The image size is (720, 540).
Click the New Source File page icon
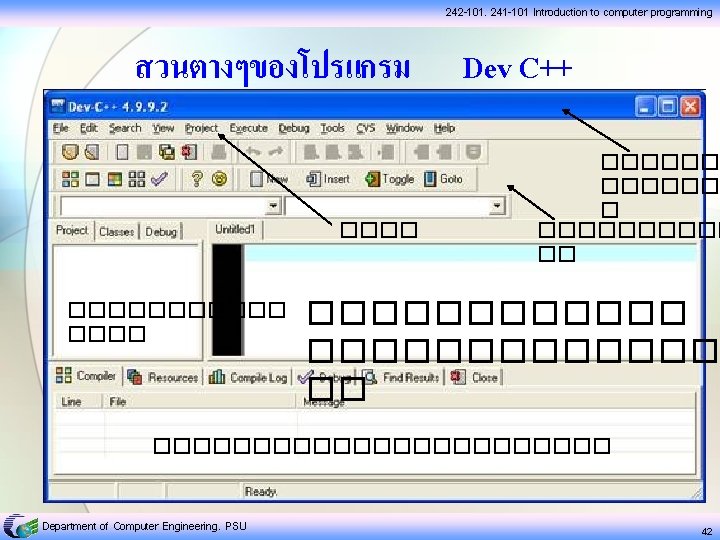click(x=122, y=152)
